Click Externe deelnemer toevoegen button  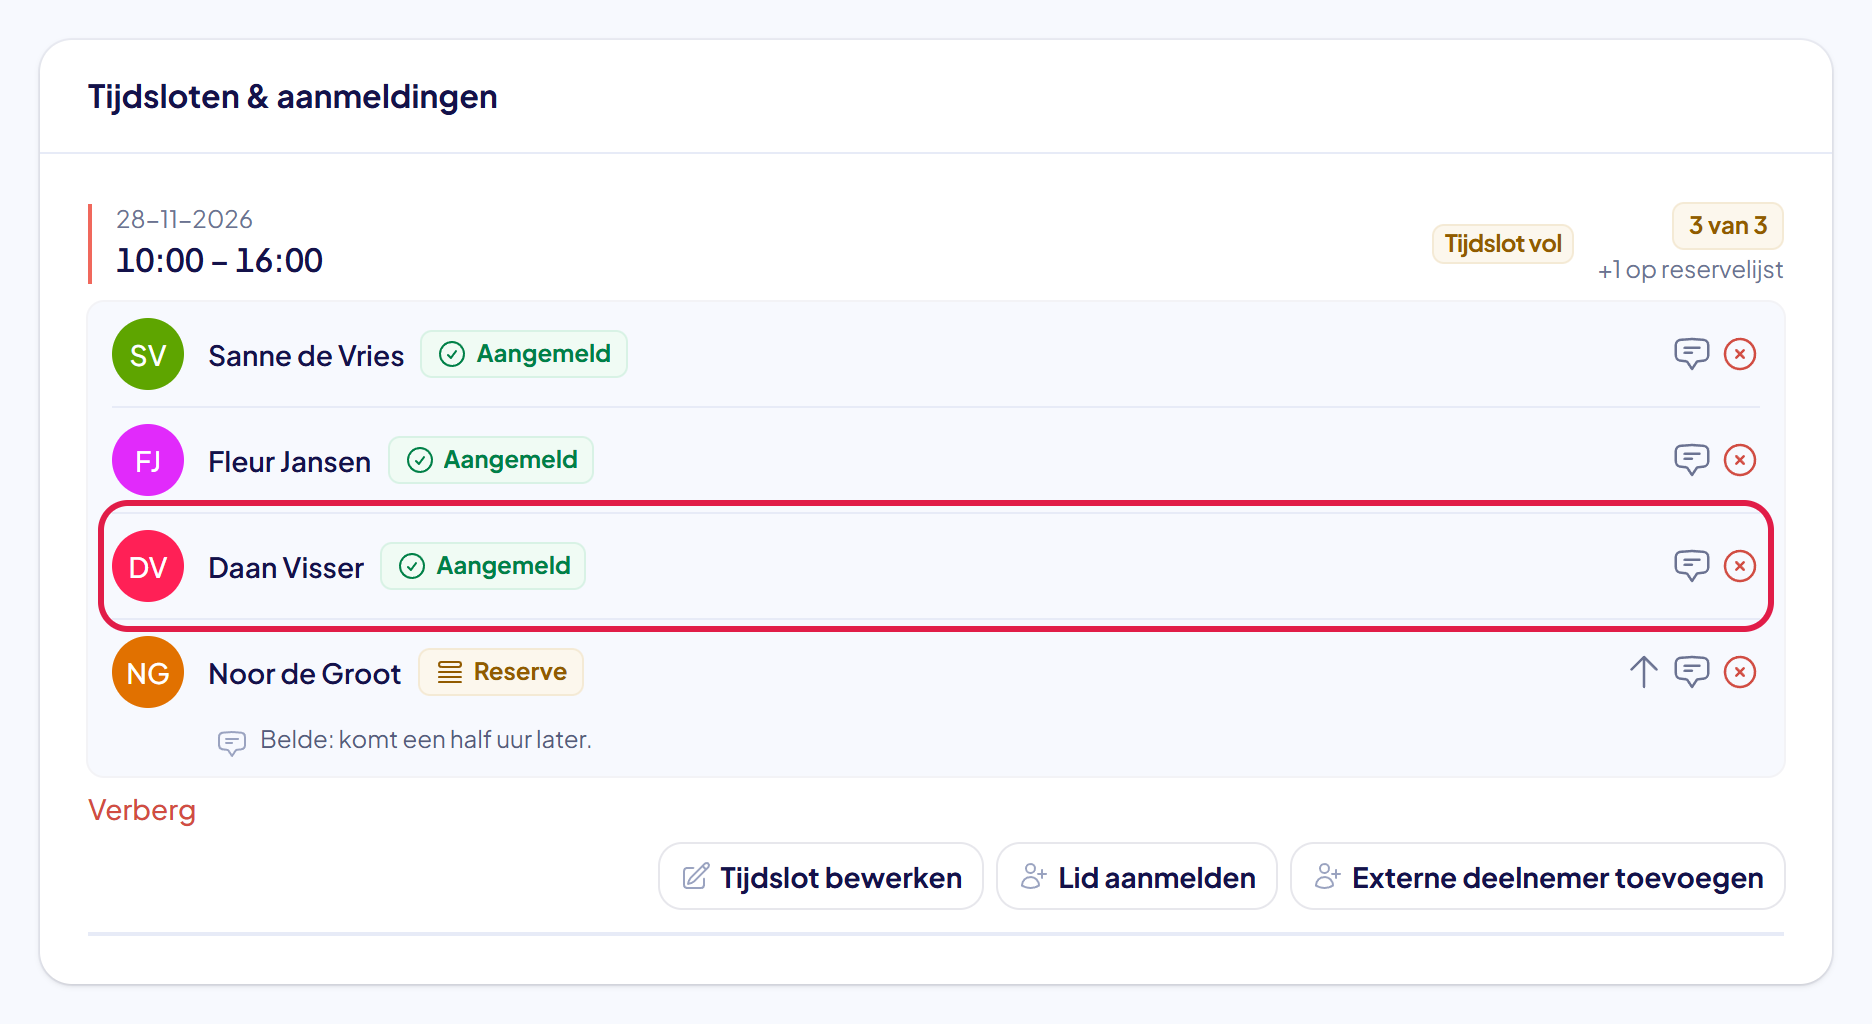coord(1538,877)
